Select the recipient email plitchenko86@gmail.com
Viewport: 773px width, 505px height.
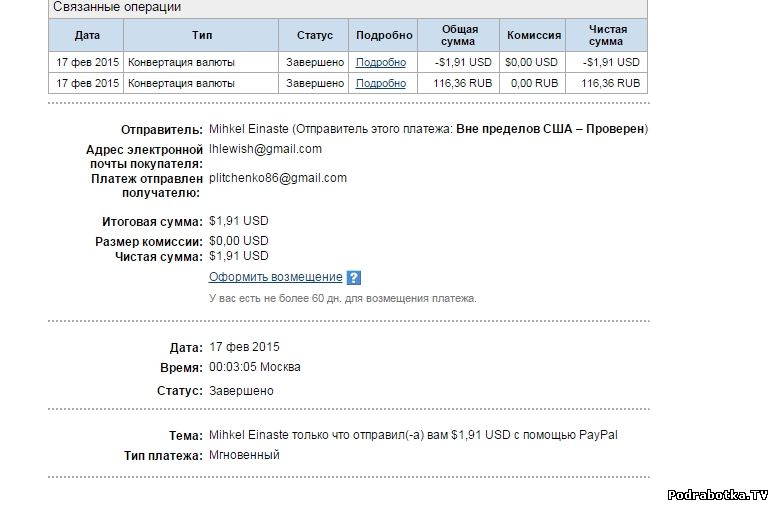[x=278, y=178]
